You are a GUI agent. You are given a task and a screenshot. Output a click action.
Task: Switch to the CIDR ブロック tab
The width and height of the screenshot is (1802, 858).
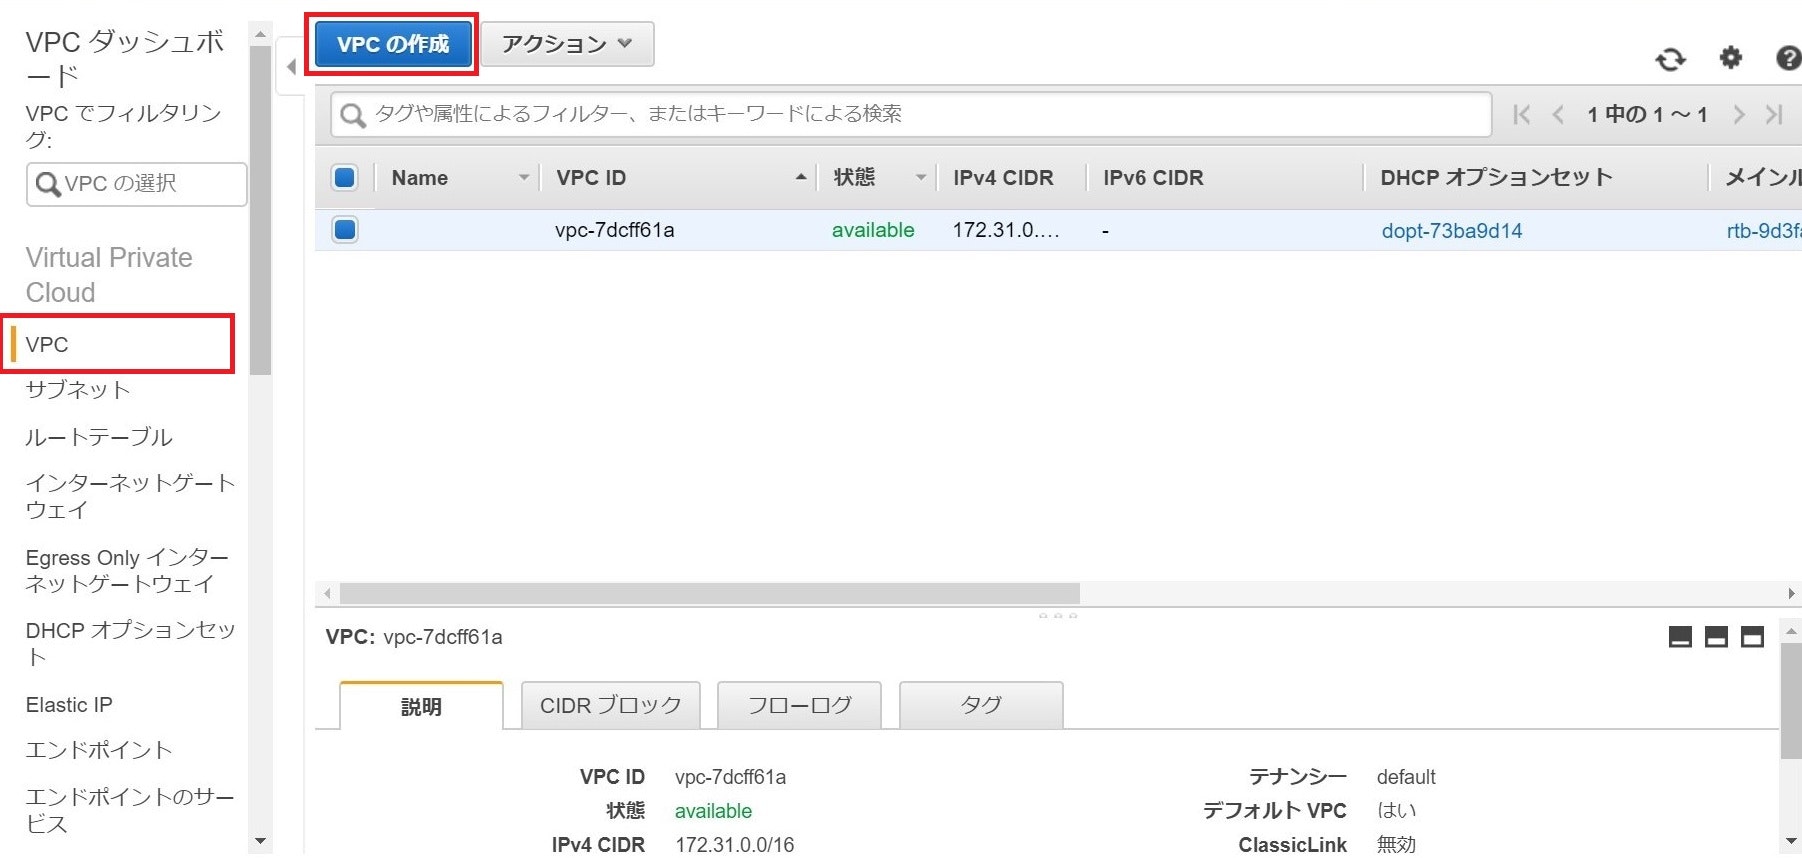coord(610,705)
